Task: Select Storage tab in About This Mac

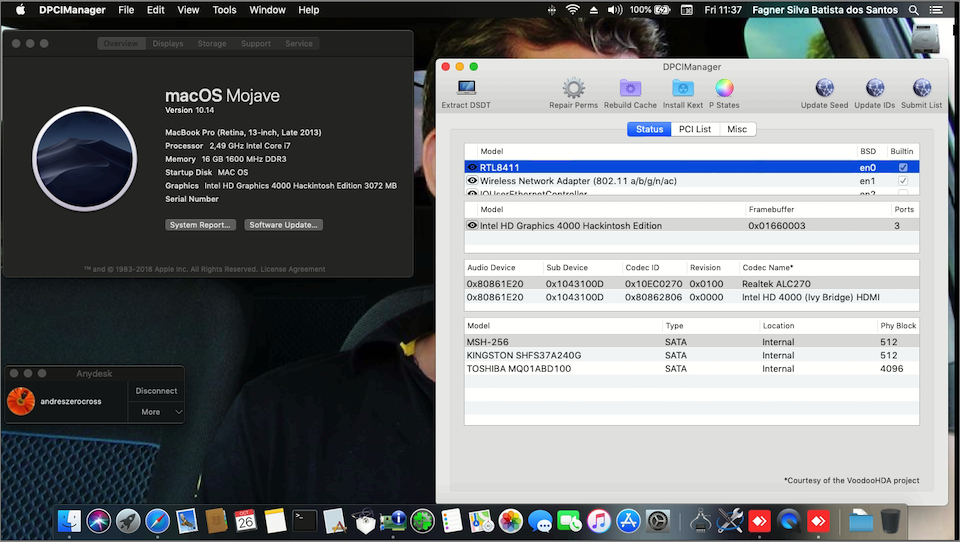Action: (212, 43)
